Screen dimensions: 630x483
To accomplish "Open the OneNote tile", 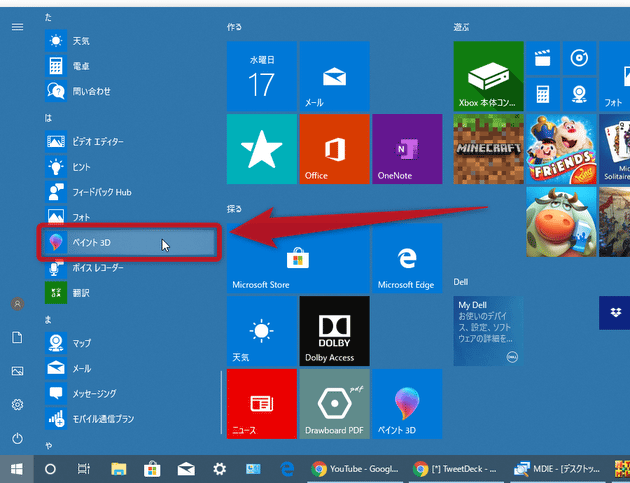I will tap(407, 149).
